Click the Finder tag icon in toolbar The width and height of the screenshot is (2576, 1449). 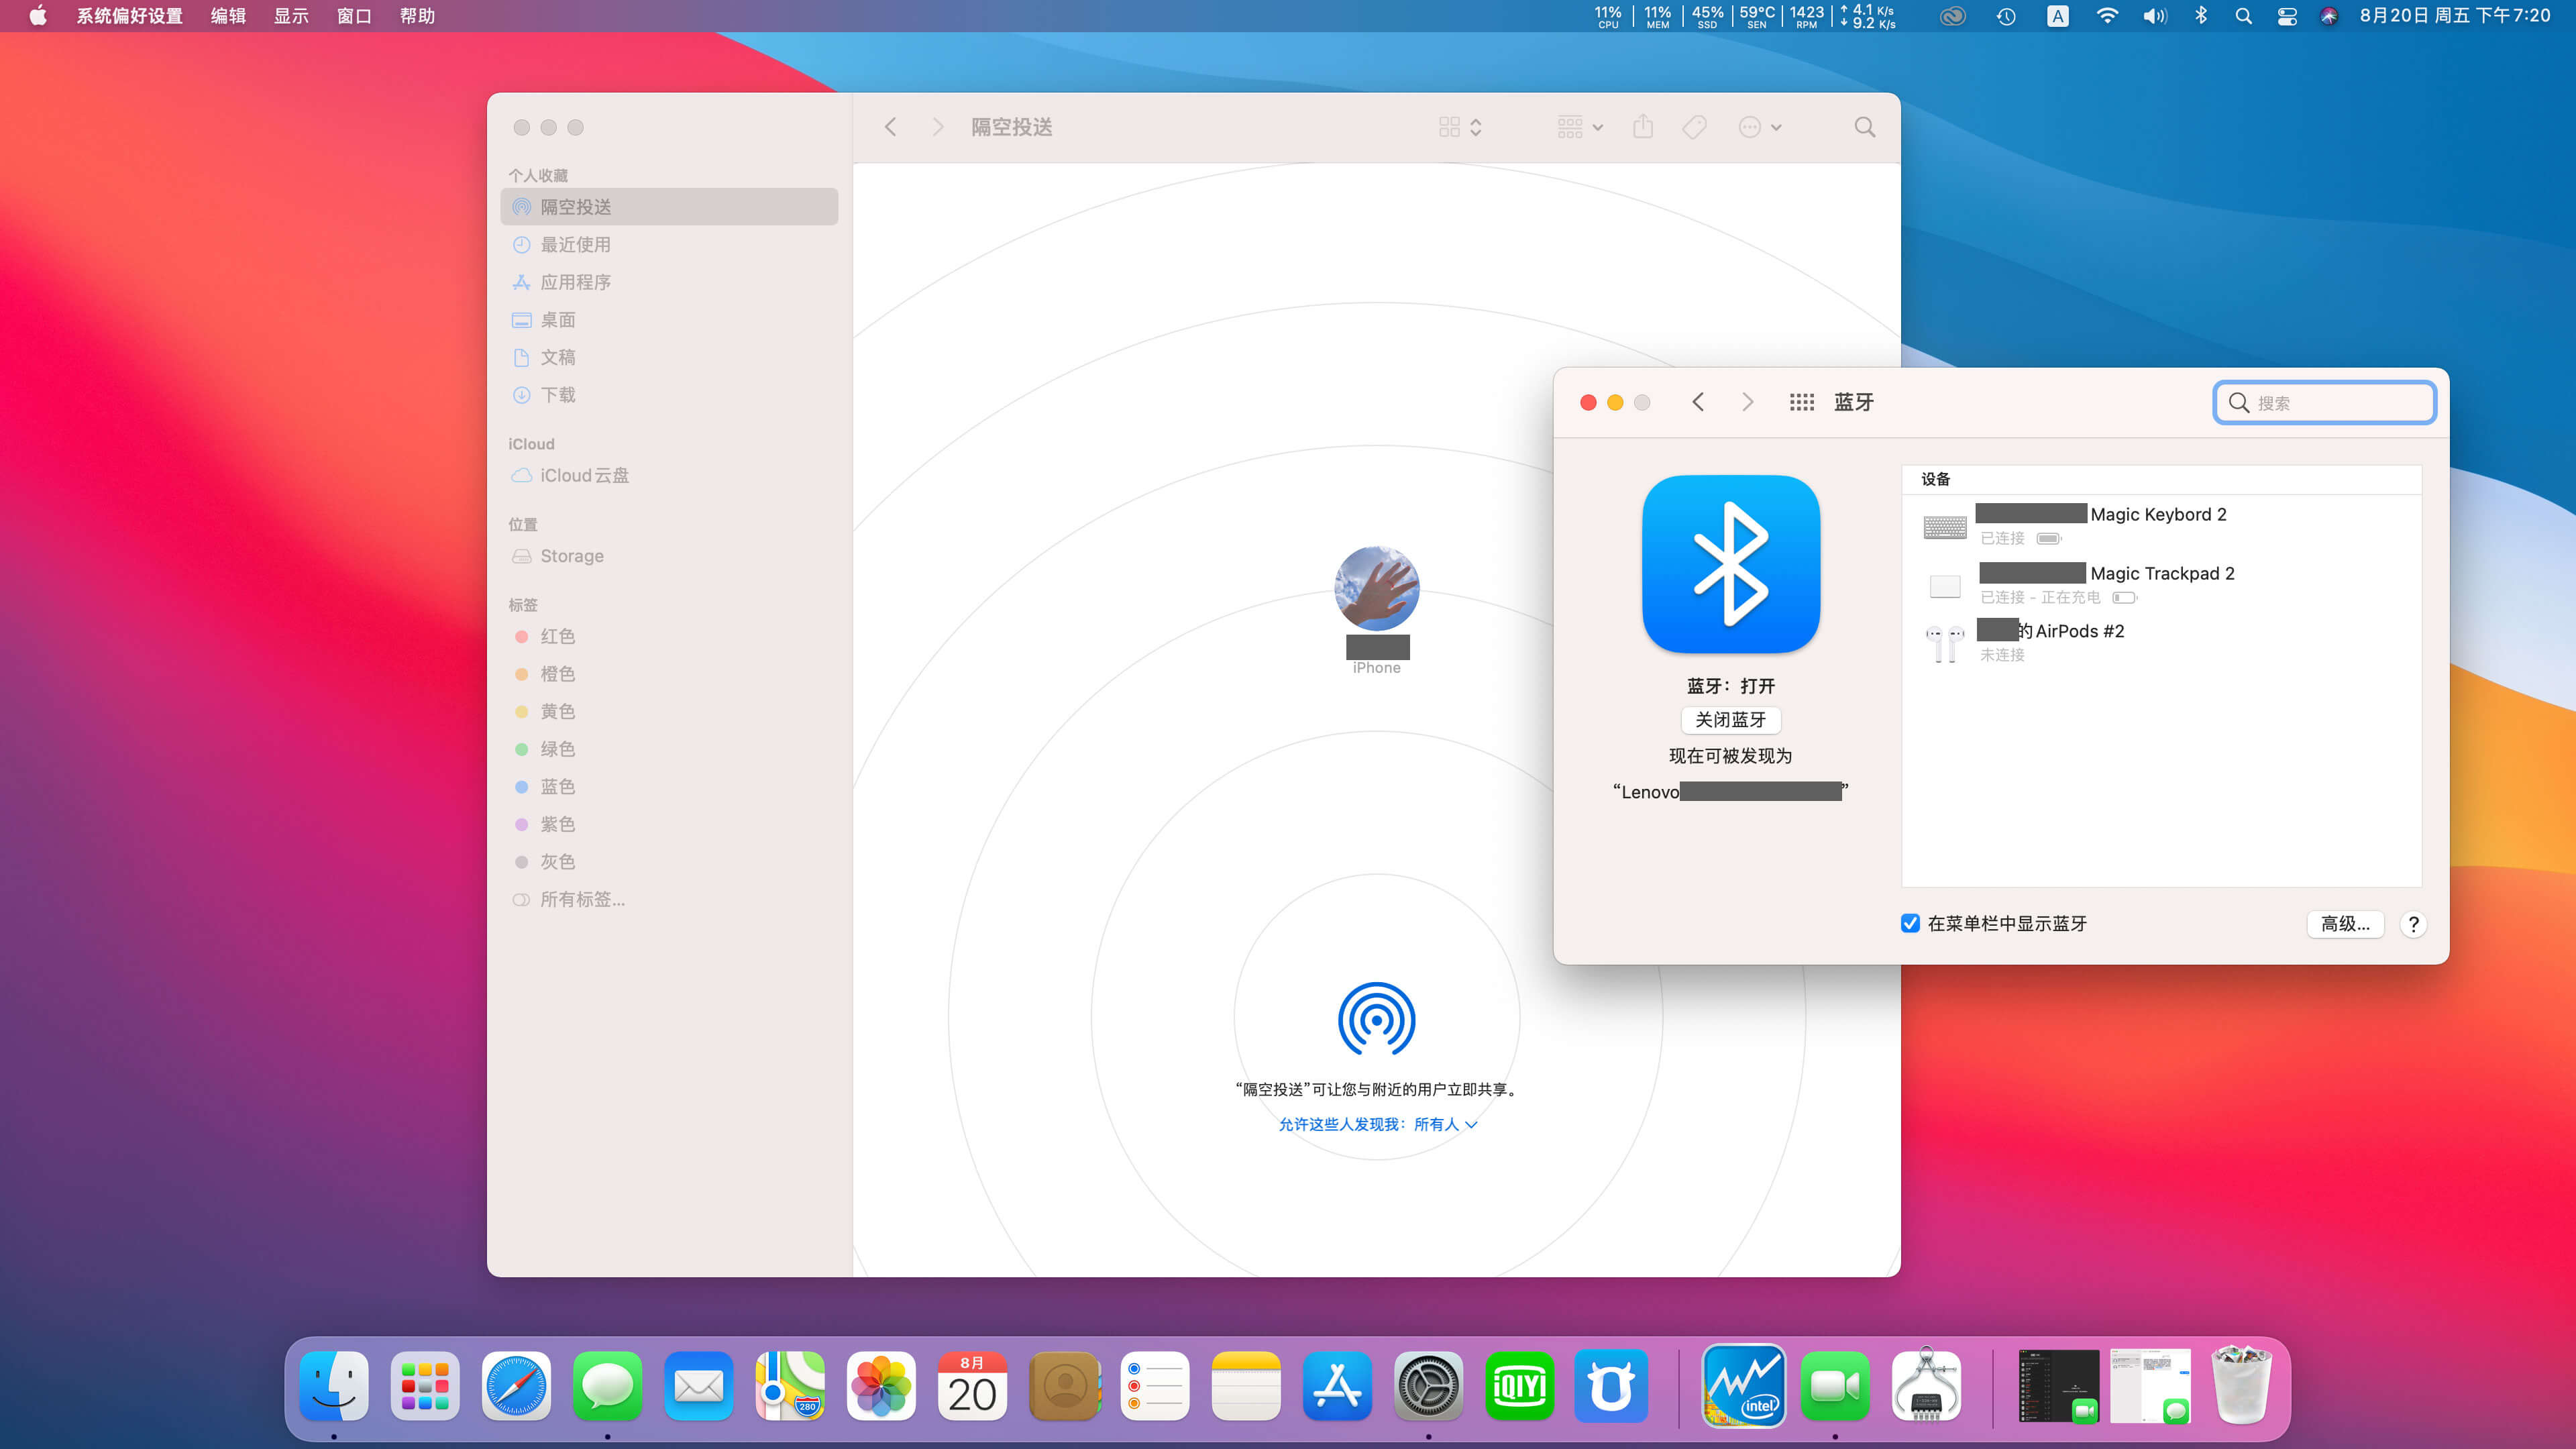click(1694, 127)
